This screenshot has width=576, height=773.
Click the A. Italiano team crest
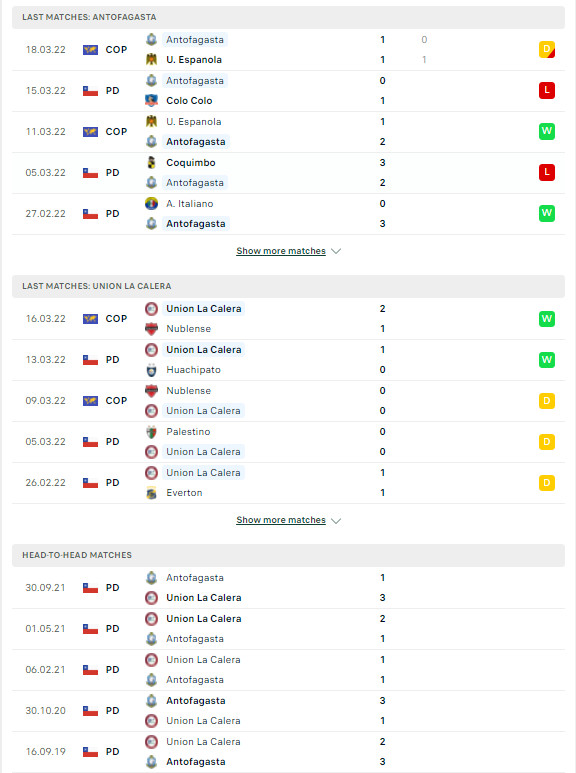point(151,204)
